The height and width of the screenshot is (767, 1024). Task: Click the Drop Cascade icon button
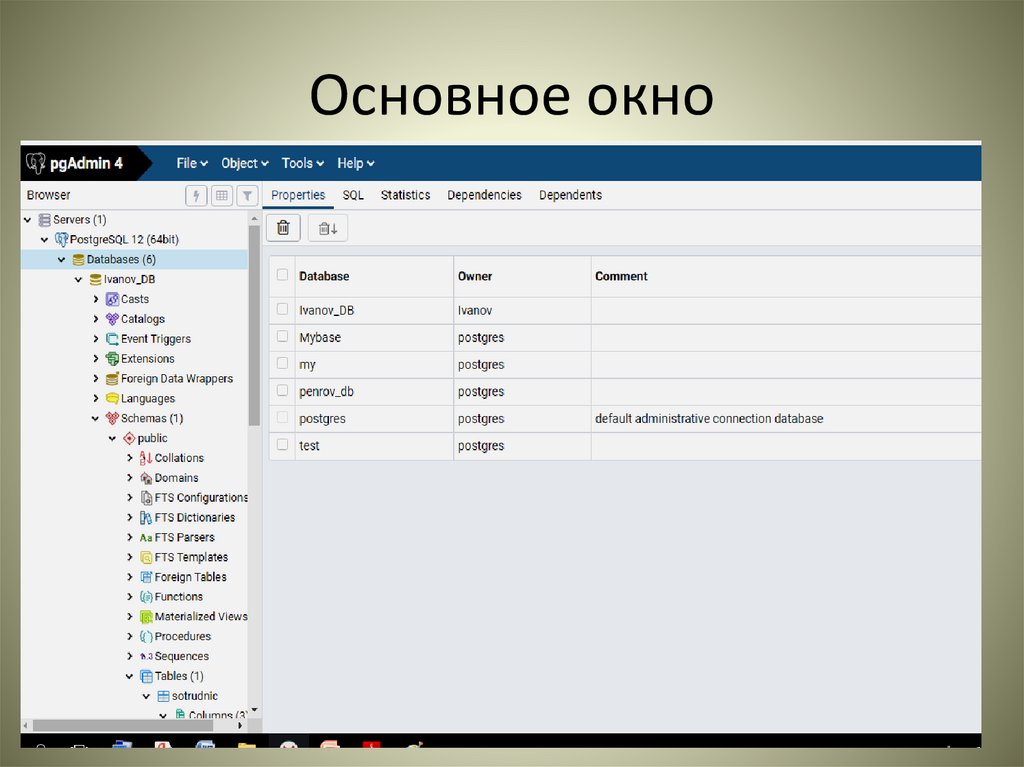coord(327,228)
